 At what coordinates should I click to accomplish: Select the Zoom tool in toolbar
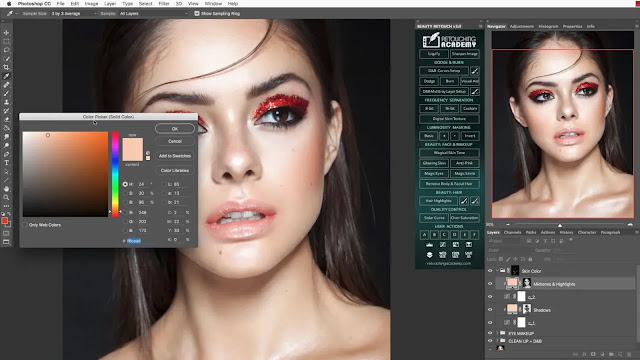[6, 197]
